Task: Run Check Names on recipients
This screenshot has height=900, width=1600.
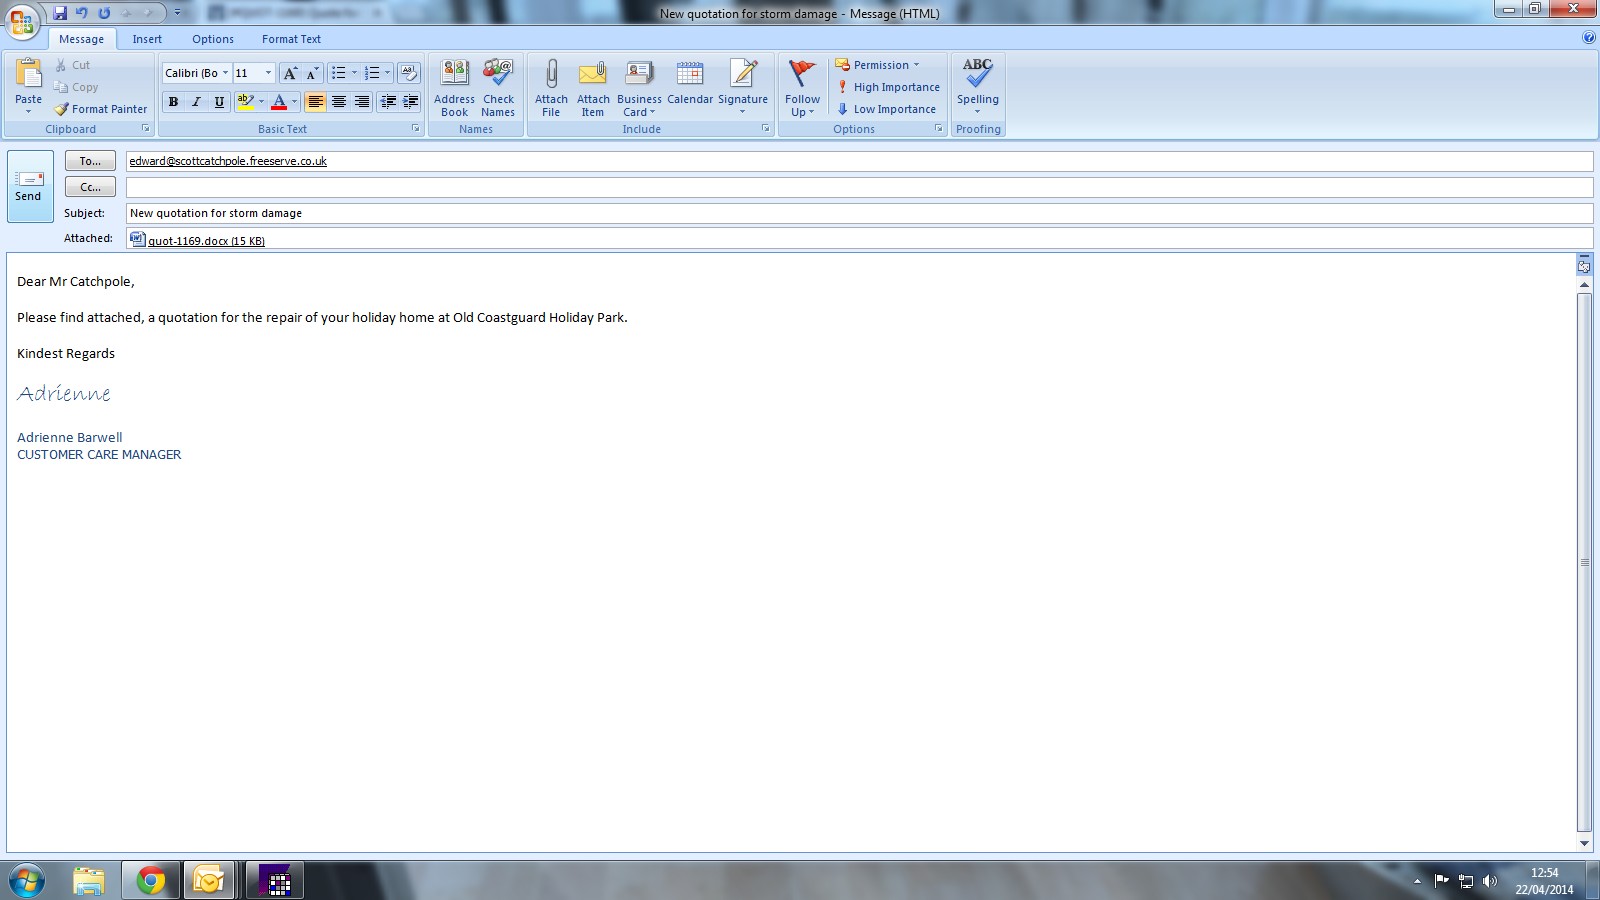Action: (x=498, y=87)
